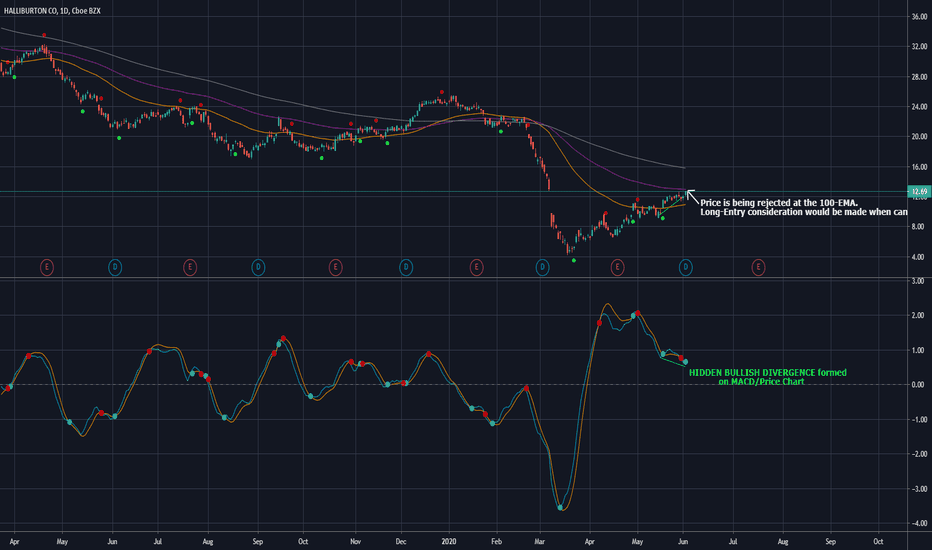Click the '2020' label on the time axis
The height and width of the screenshot is (550, 932).
[449, 542]
